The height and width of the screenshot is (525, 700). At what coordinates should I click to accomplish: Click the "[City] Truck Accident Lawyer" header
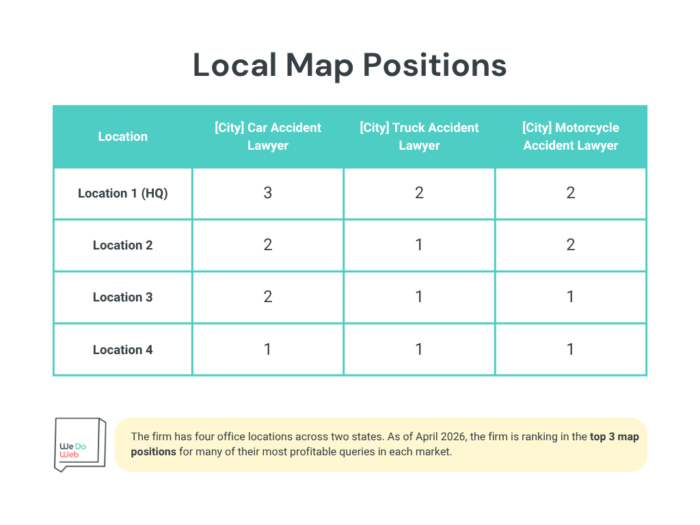click(x=419, y=137)
